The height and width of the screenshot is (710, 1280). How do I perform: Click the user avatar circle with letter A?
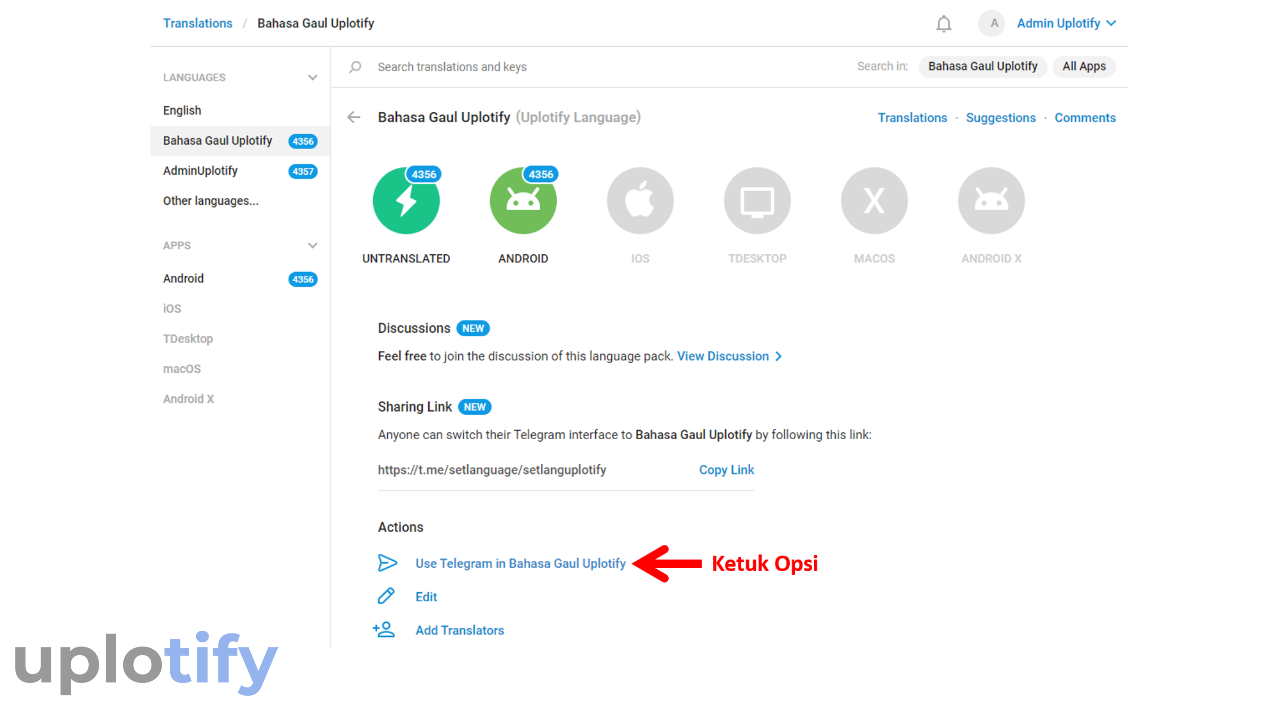pyautogui.click(x=991, y=23)
